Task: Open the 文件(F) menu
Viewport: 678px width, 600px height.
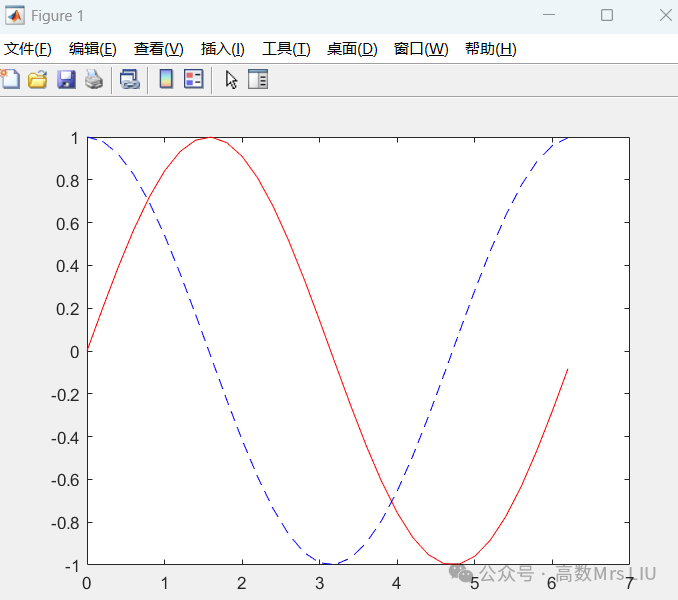Action: 28,49
